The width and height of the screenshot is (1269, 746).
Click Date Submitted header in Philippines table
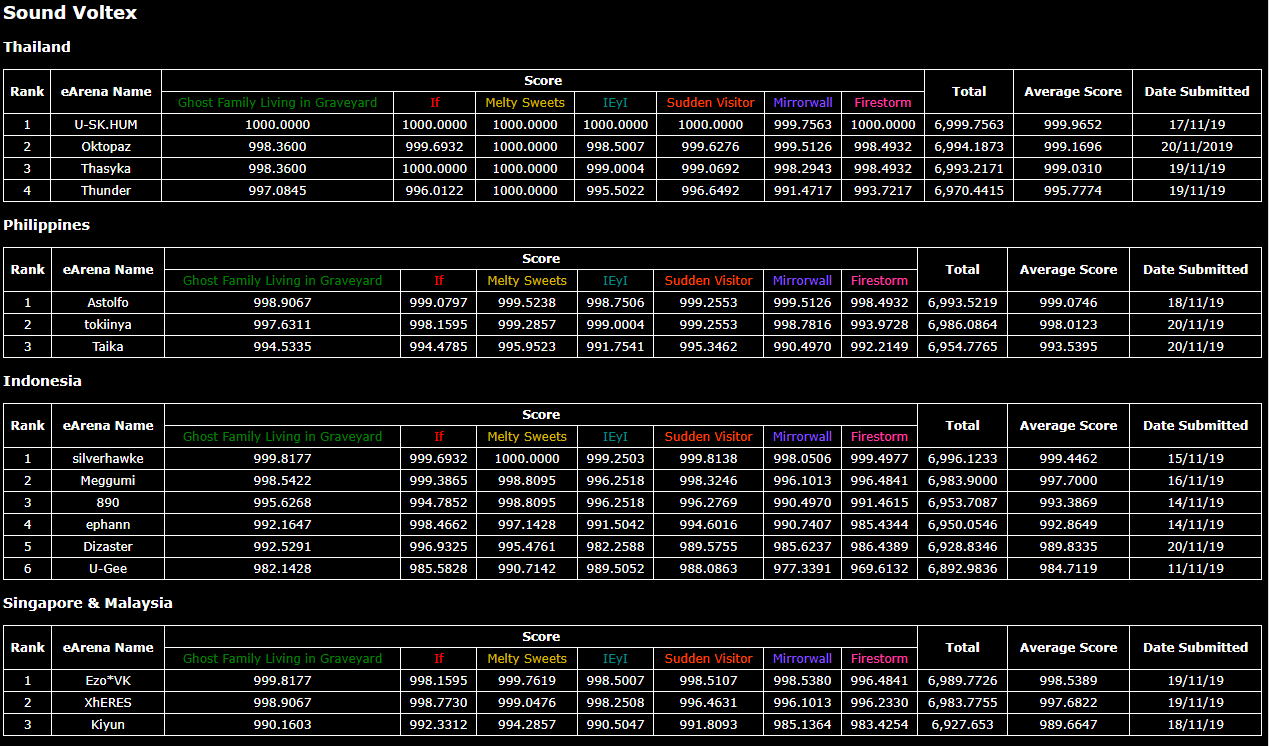[1195, 269]
